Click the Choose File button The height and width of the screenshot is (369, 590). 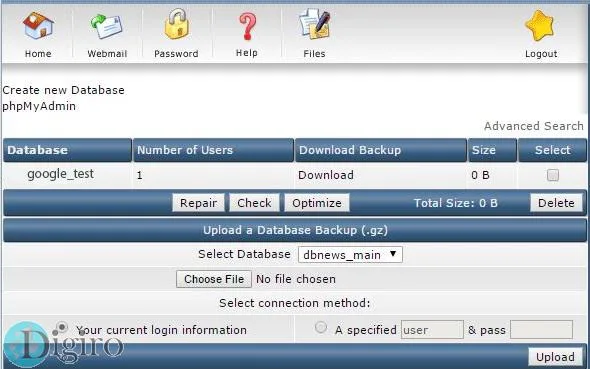(214, 279)
